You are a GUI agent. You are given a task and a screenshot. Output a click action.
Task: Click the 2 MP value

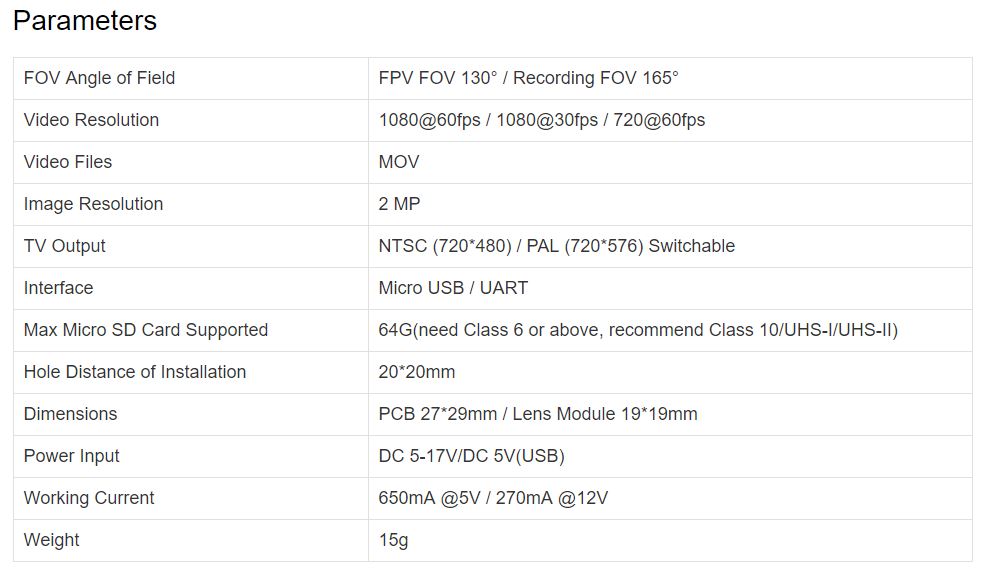point(399,204)
